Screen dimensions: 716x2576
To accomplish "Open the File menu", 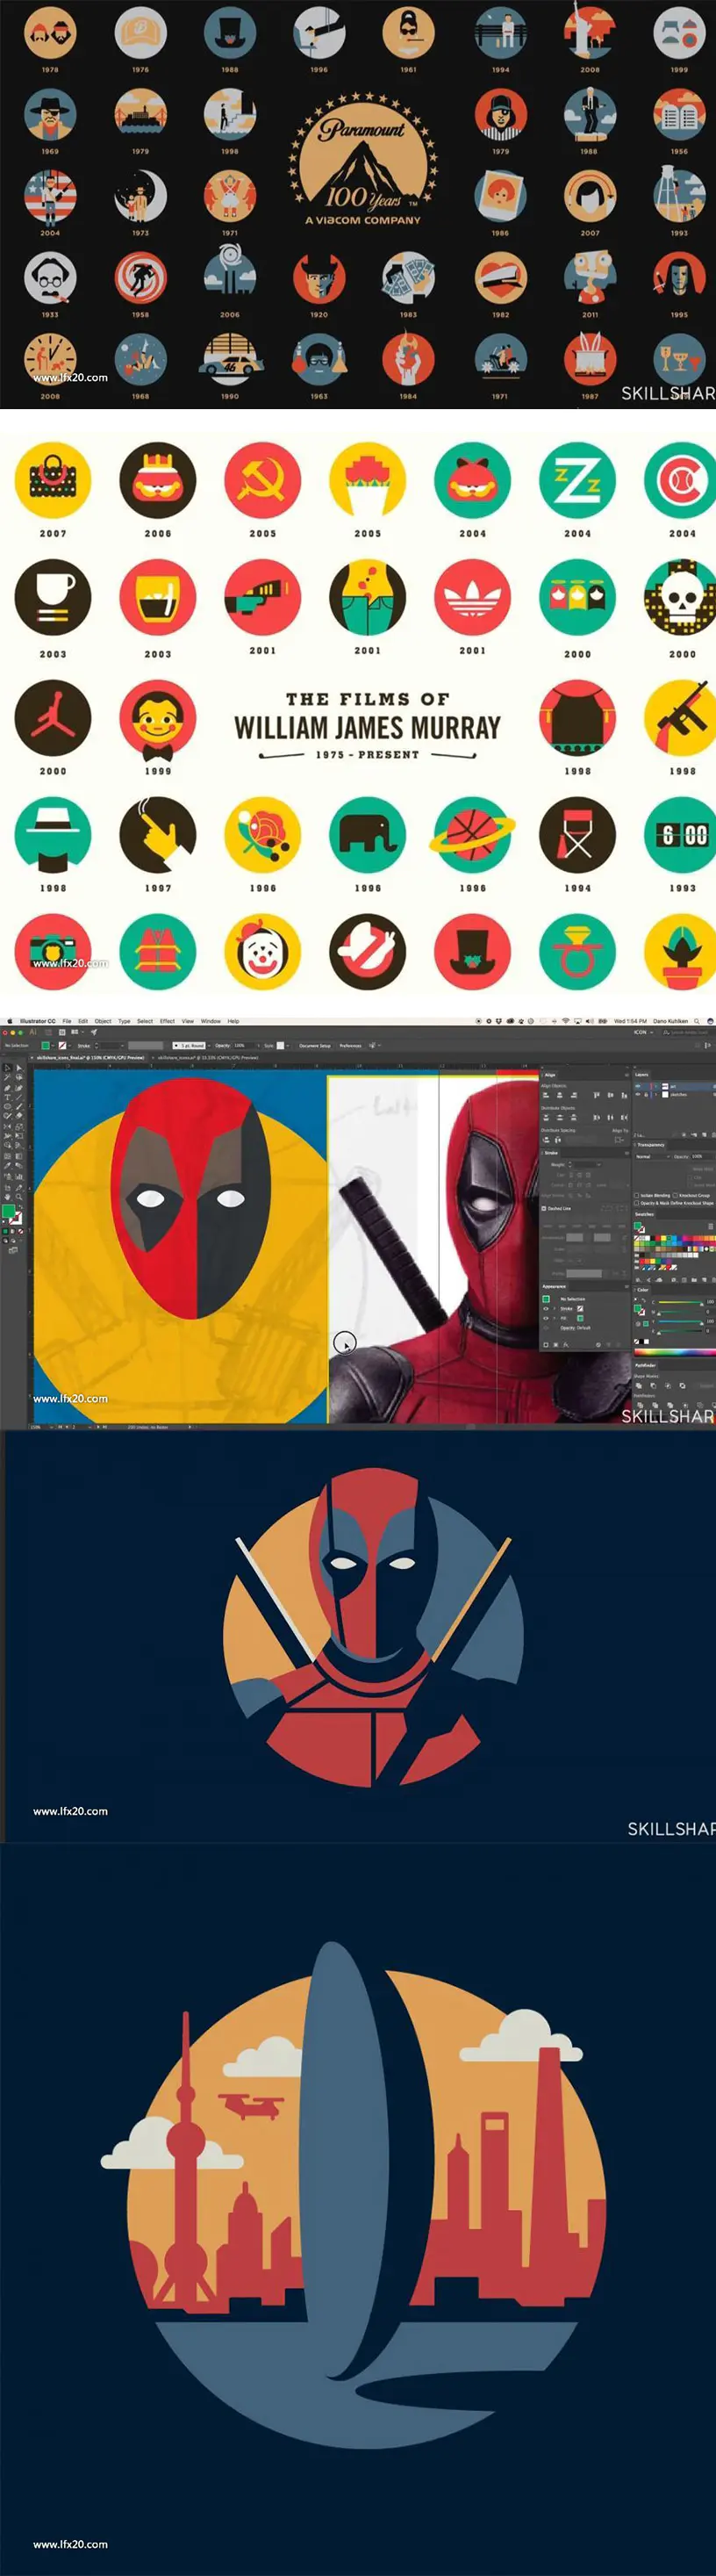I will pyautogui.click(x=67, y=1021).
